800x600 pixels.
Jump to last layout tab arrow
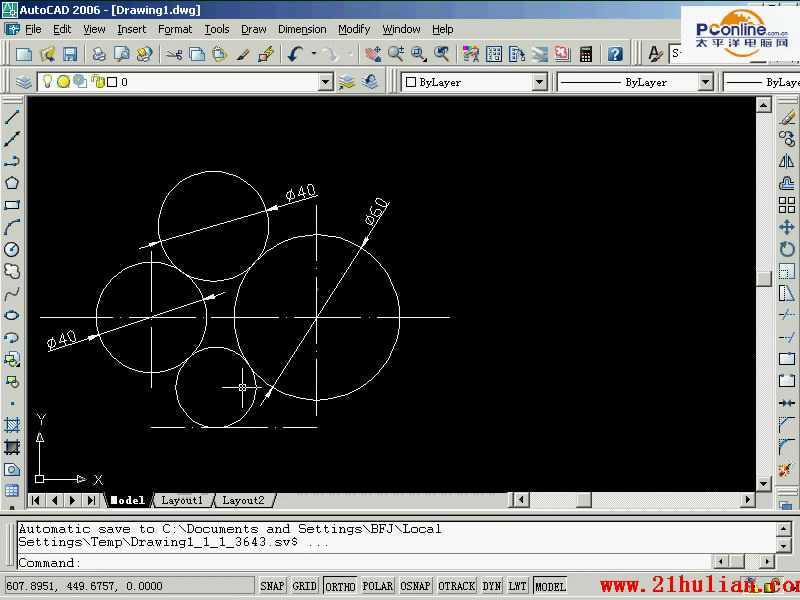tap(91, 500)
